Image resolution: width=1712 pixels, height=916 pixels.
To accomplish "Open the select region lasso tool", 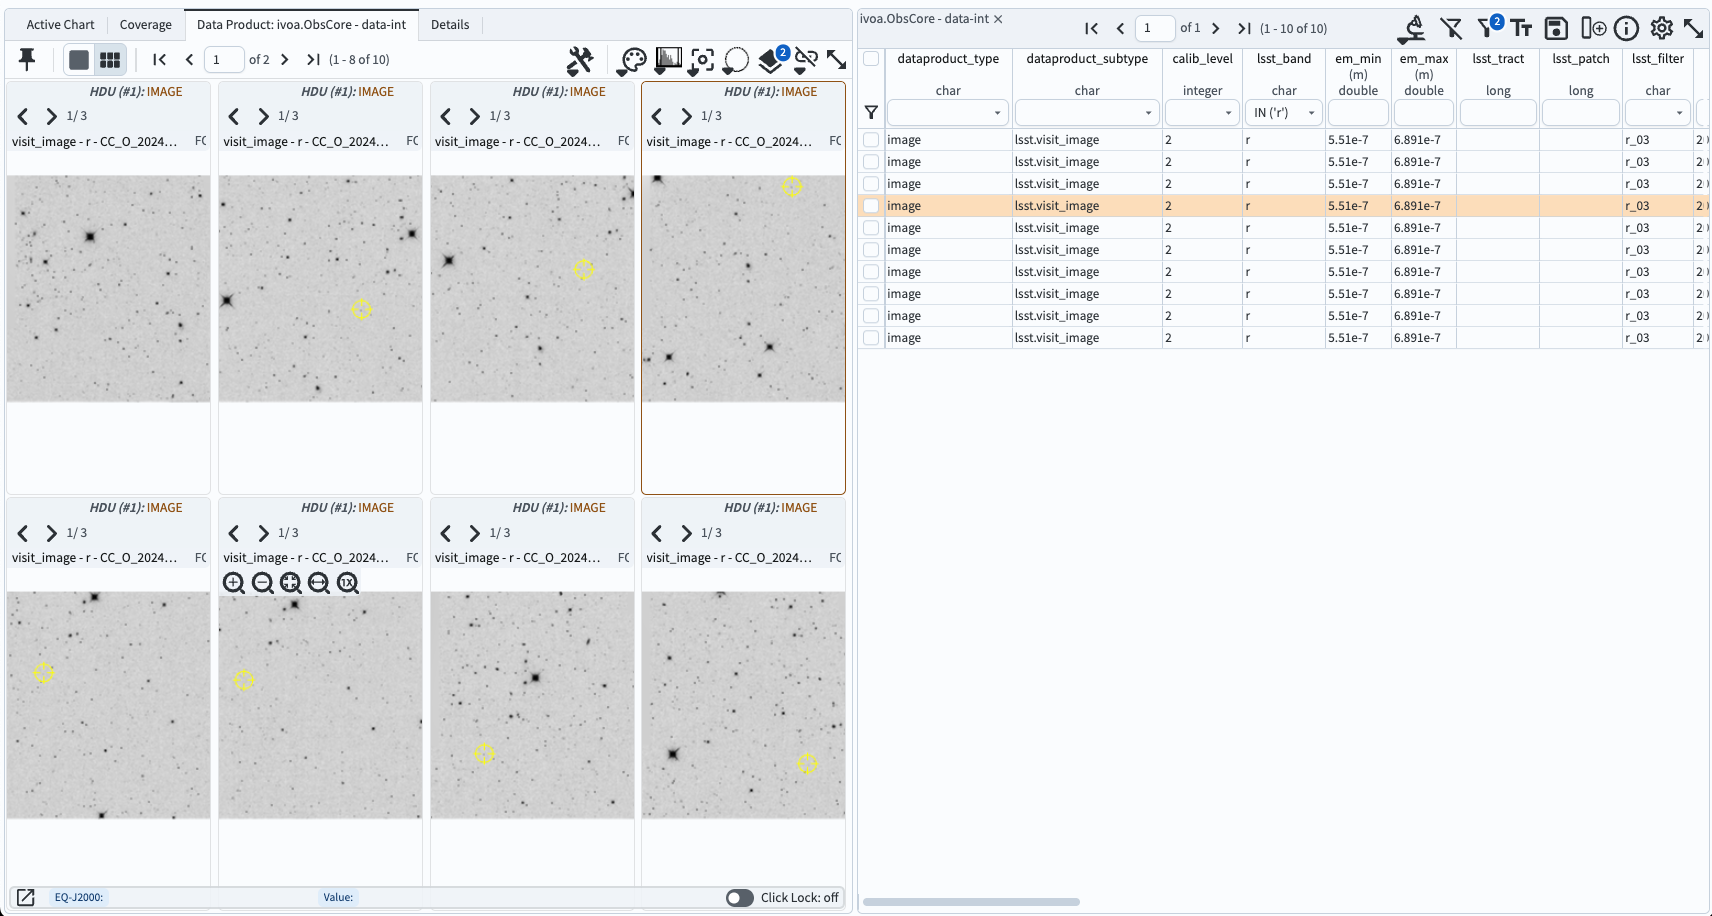I will tap(736, 60).
